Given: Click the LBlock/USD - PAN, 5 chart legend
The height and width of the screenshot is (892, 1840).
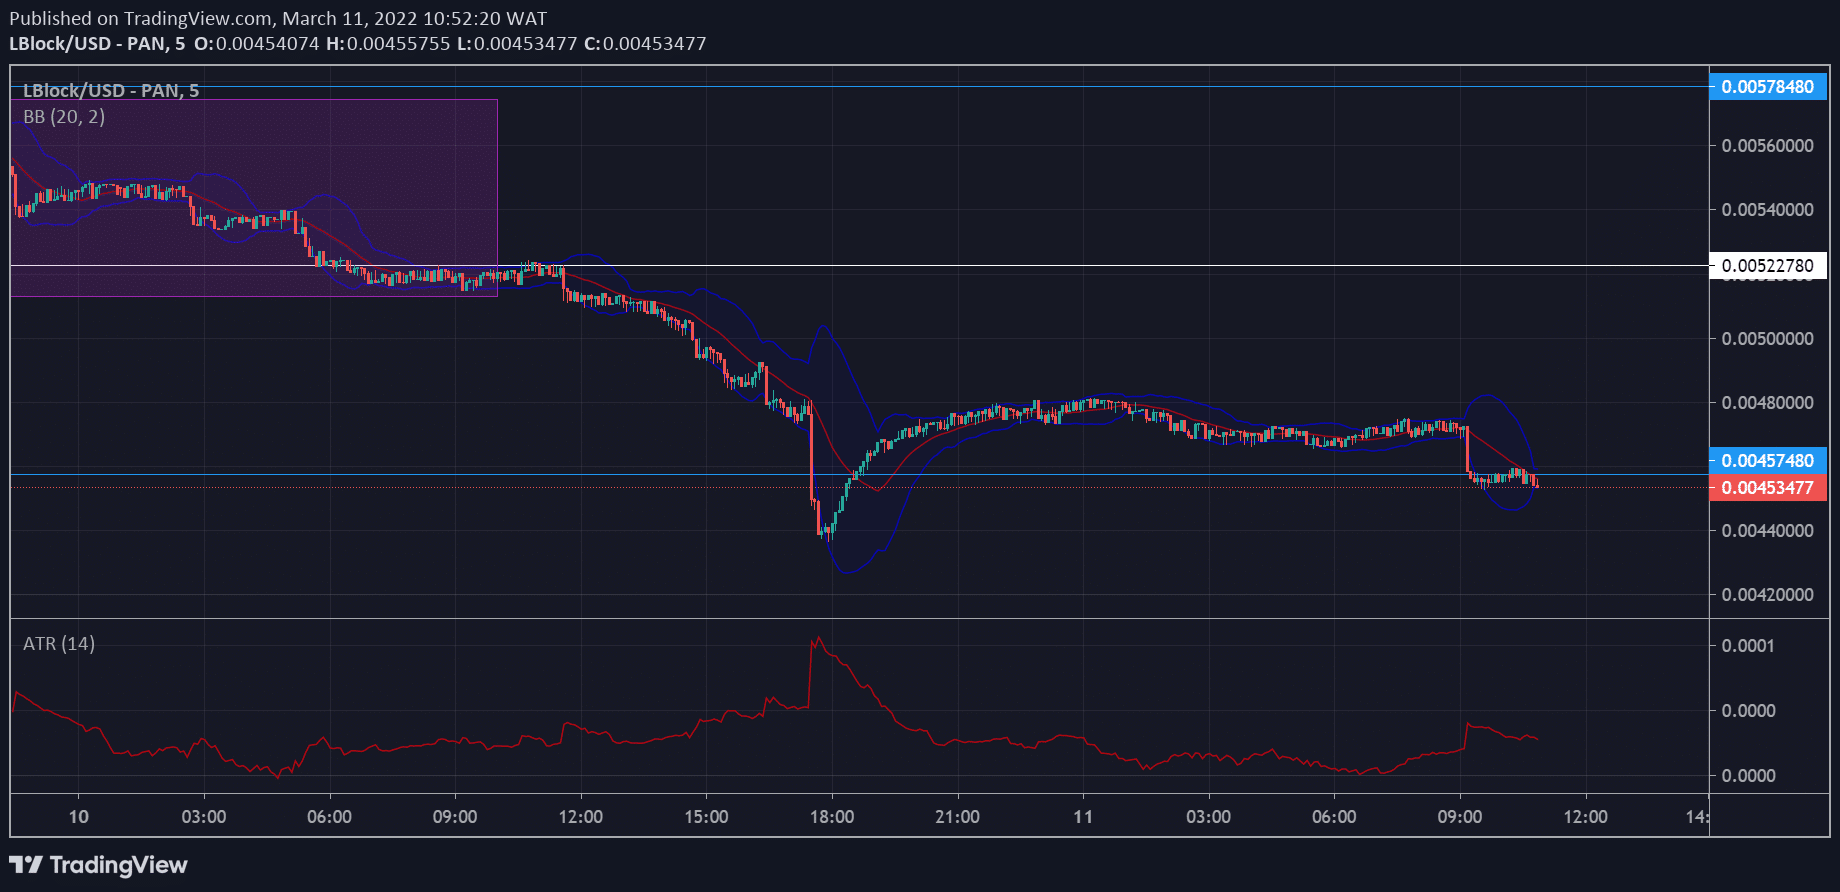Looking at the screenshot, I should point(111,91).
